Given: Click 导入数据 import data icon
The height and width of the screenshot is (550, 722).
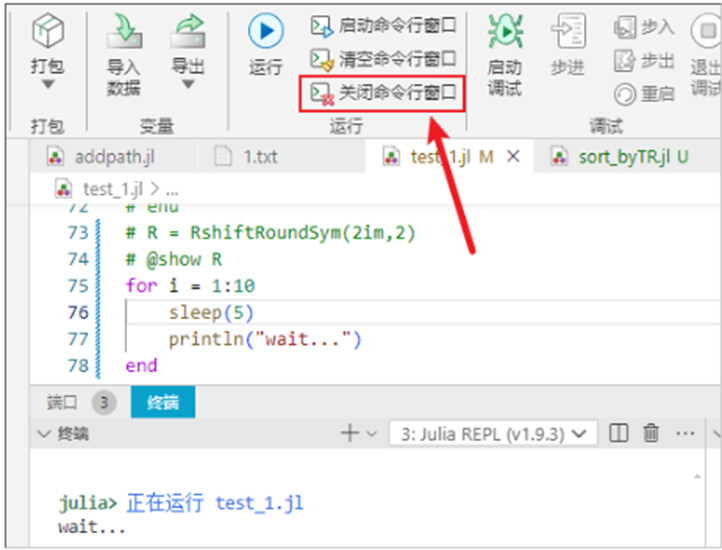Looking at the screenshot, I should [x=124, y=31].
